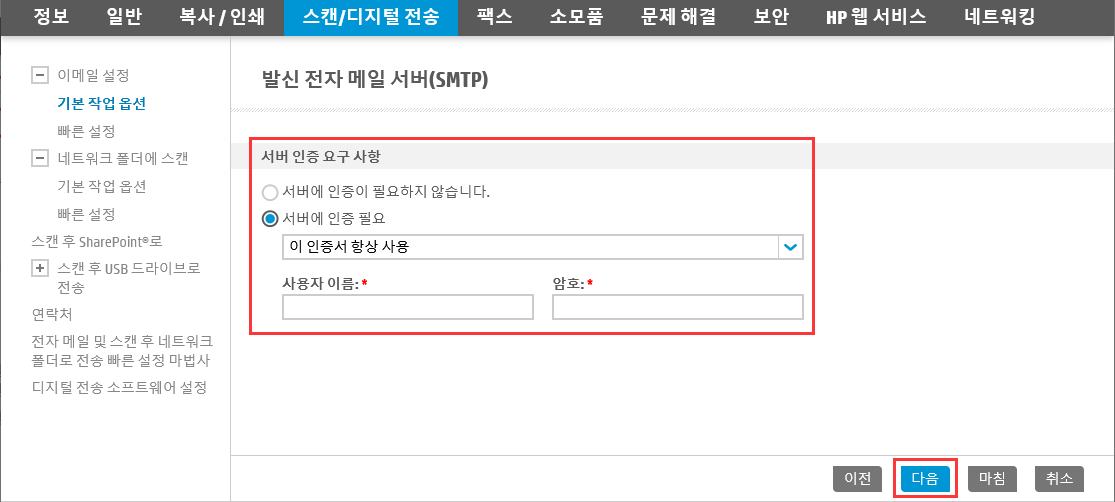The width and height of the screenshot is (1115, 502).
Task: Collapse the 네트워크 폴더에 스캔 section
Action: [41, 159]
